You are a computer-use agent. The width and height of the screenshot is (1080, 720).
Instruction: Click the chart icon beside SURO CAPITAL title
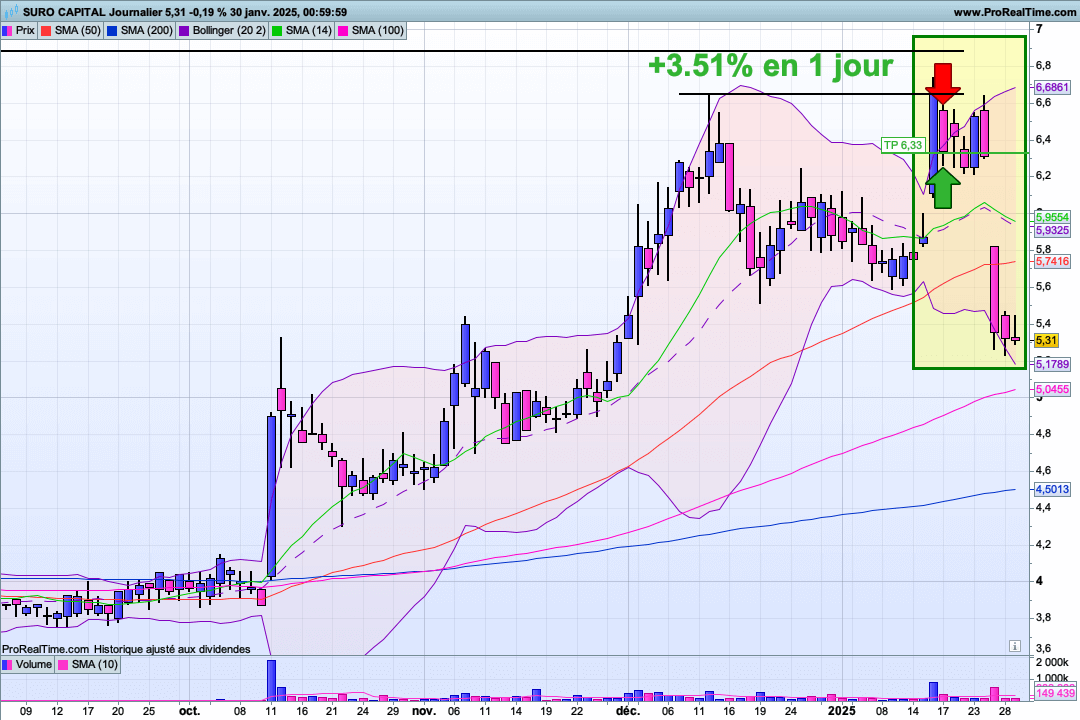point(12,12)
